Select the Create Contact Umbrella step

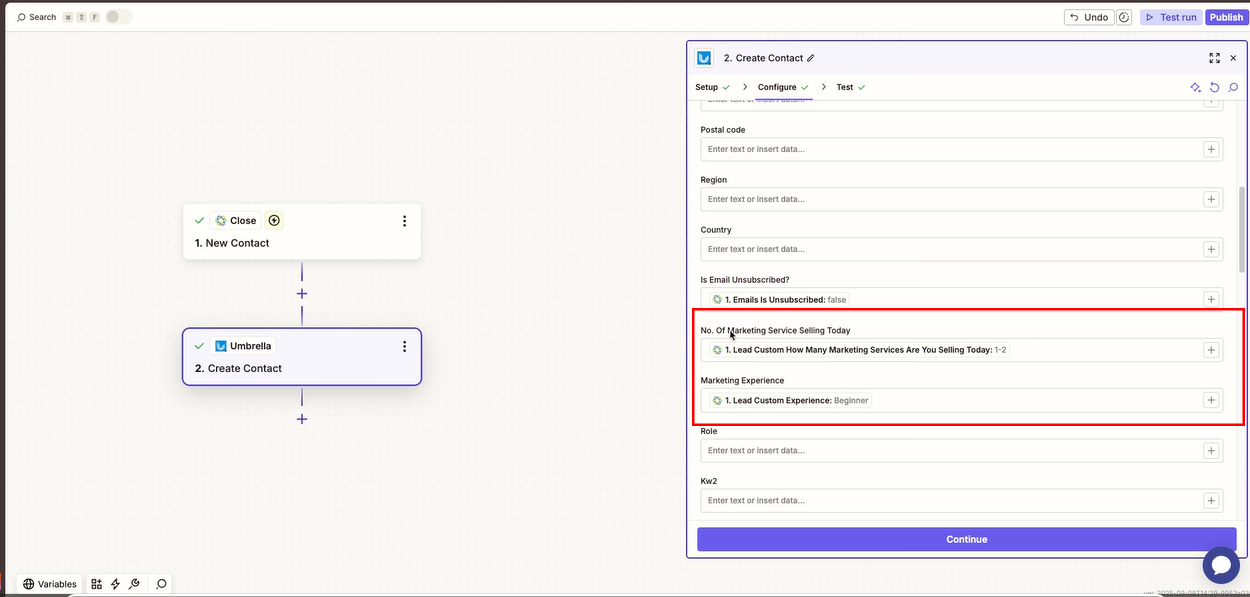(x=301, y=357)
